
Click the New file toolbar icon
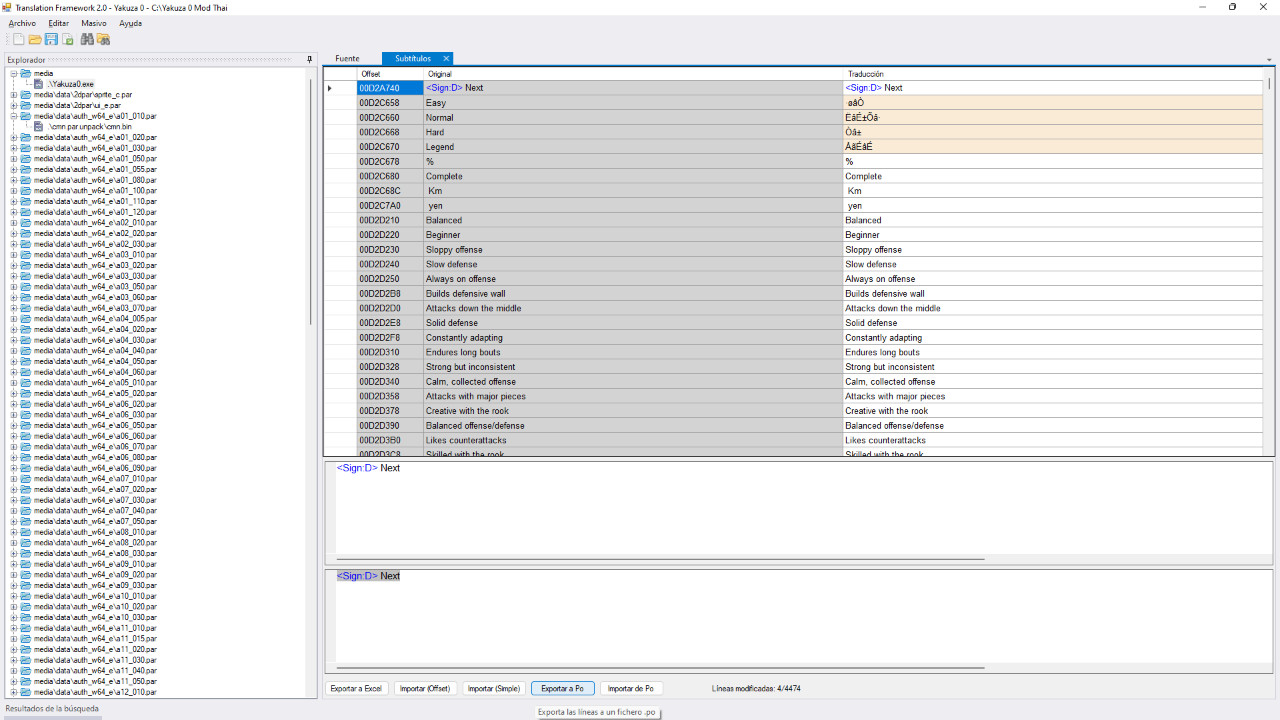(18, 39)
